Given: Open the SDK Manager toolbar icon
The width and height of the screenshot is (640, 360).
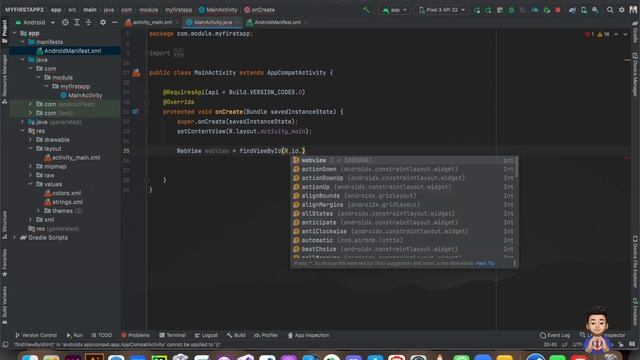Looking at the screenshot, I should [596, 10].
